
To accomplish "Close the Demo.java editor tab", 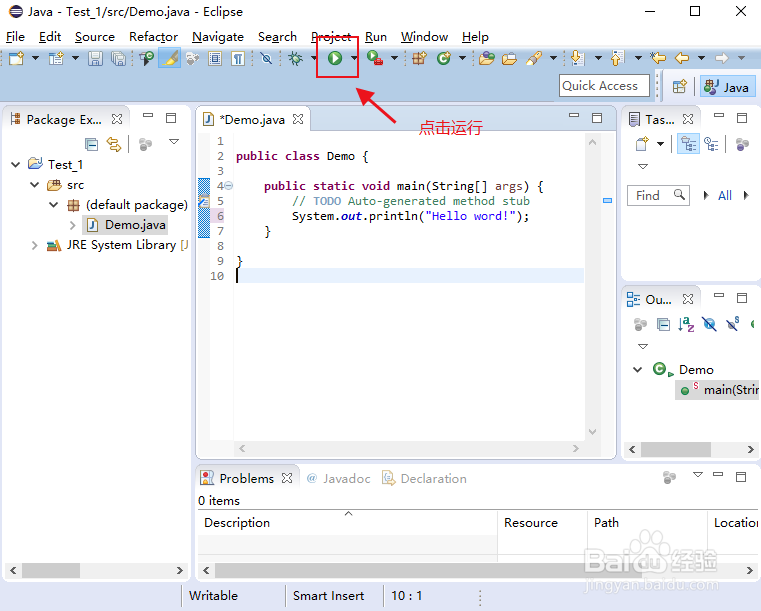I will click(298, 119).
